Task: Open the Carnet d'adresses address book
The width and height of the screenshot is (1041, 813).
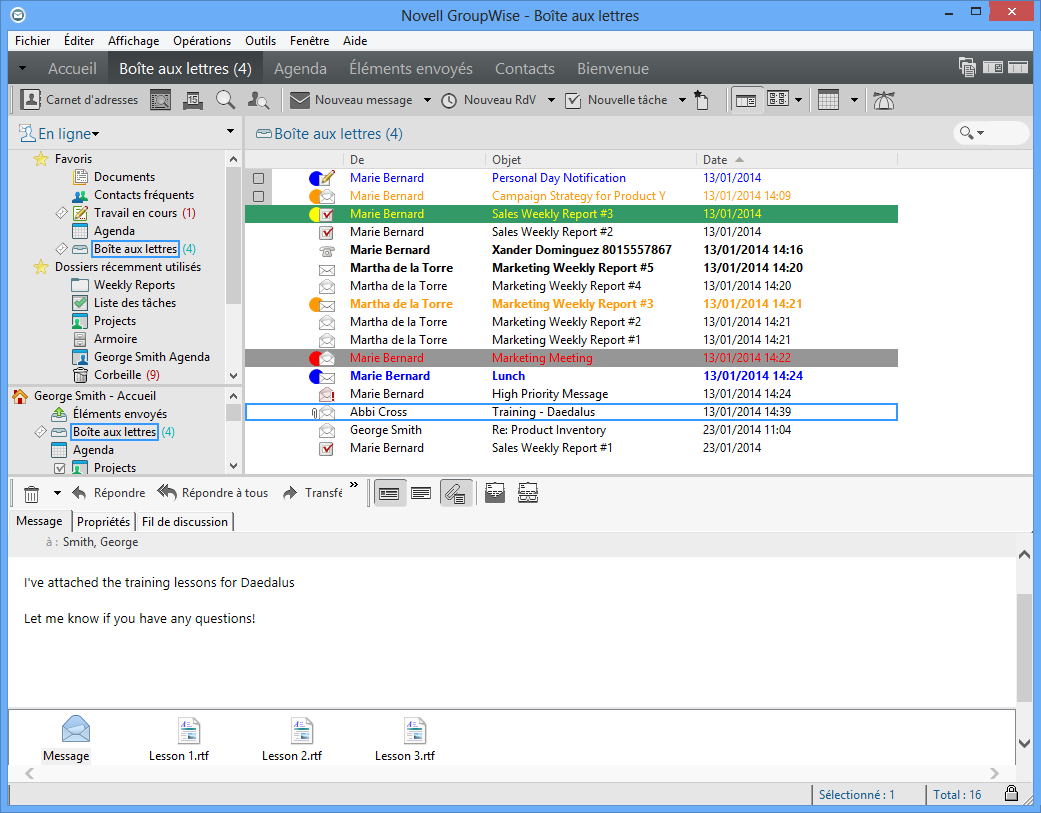Action: tap(79, 100)
